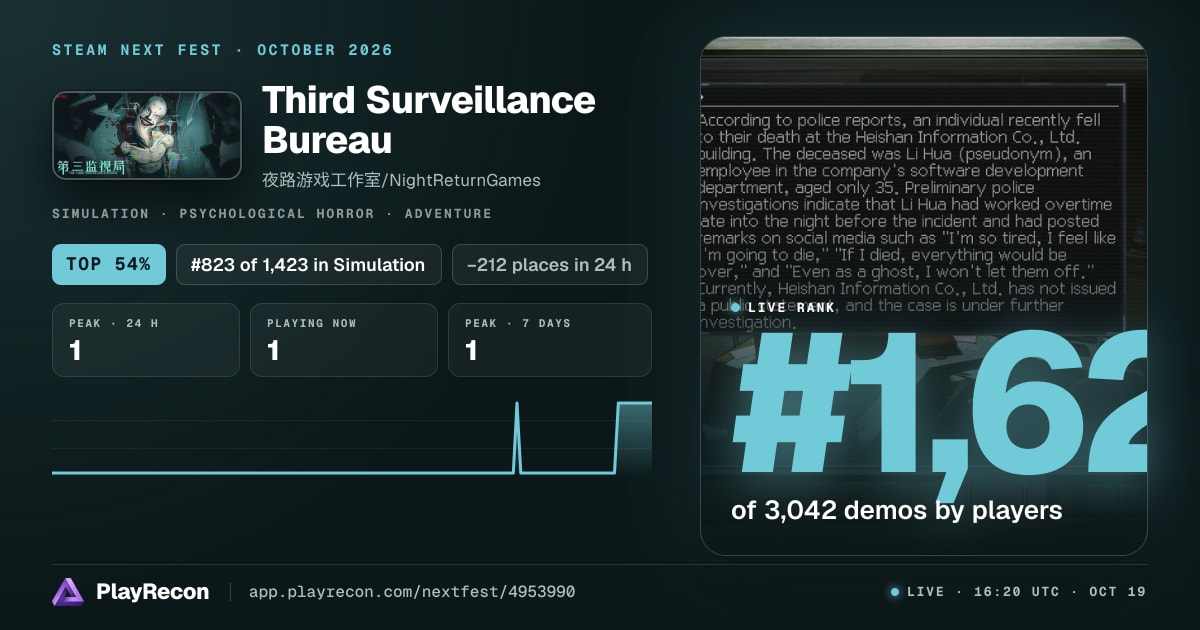Click the #823 of 1,423 in Simulation badge
This screenshot has width=1200, height=630.
tap(309, 265)
